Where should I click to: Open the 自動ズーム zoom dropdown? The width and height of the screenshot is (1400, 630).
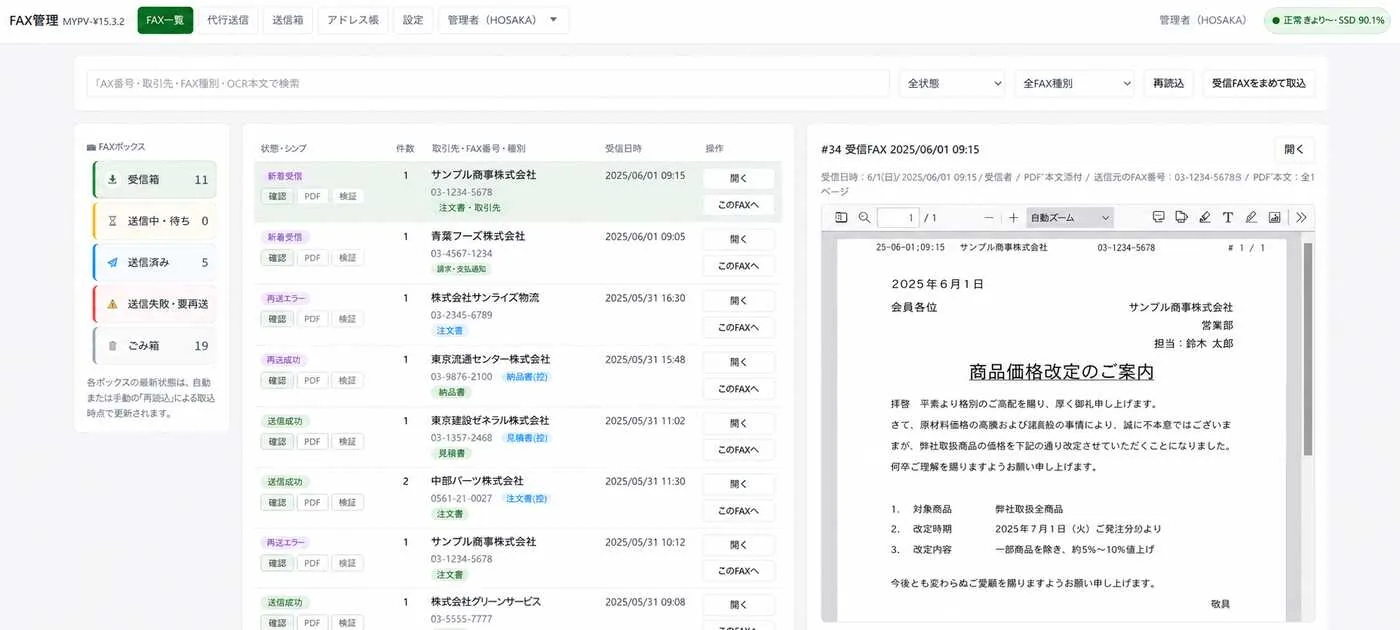[1070, 217]
